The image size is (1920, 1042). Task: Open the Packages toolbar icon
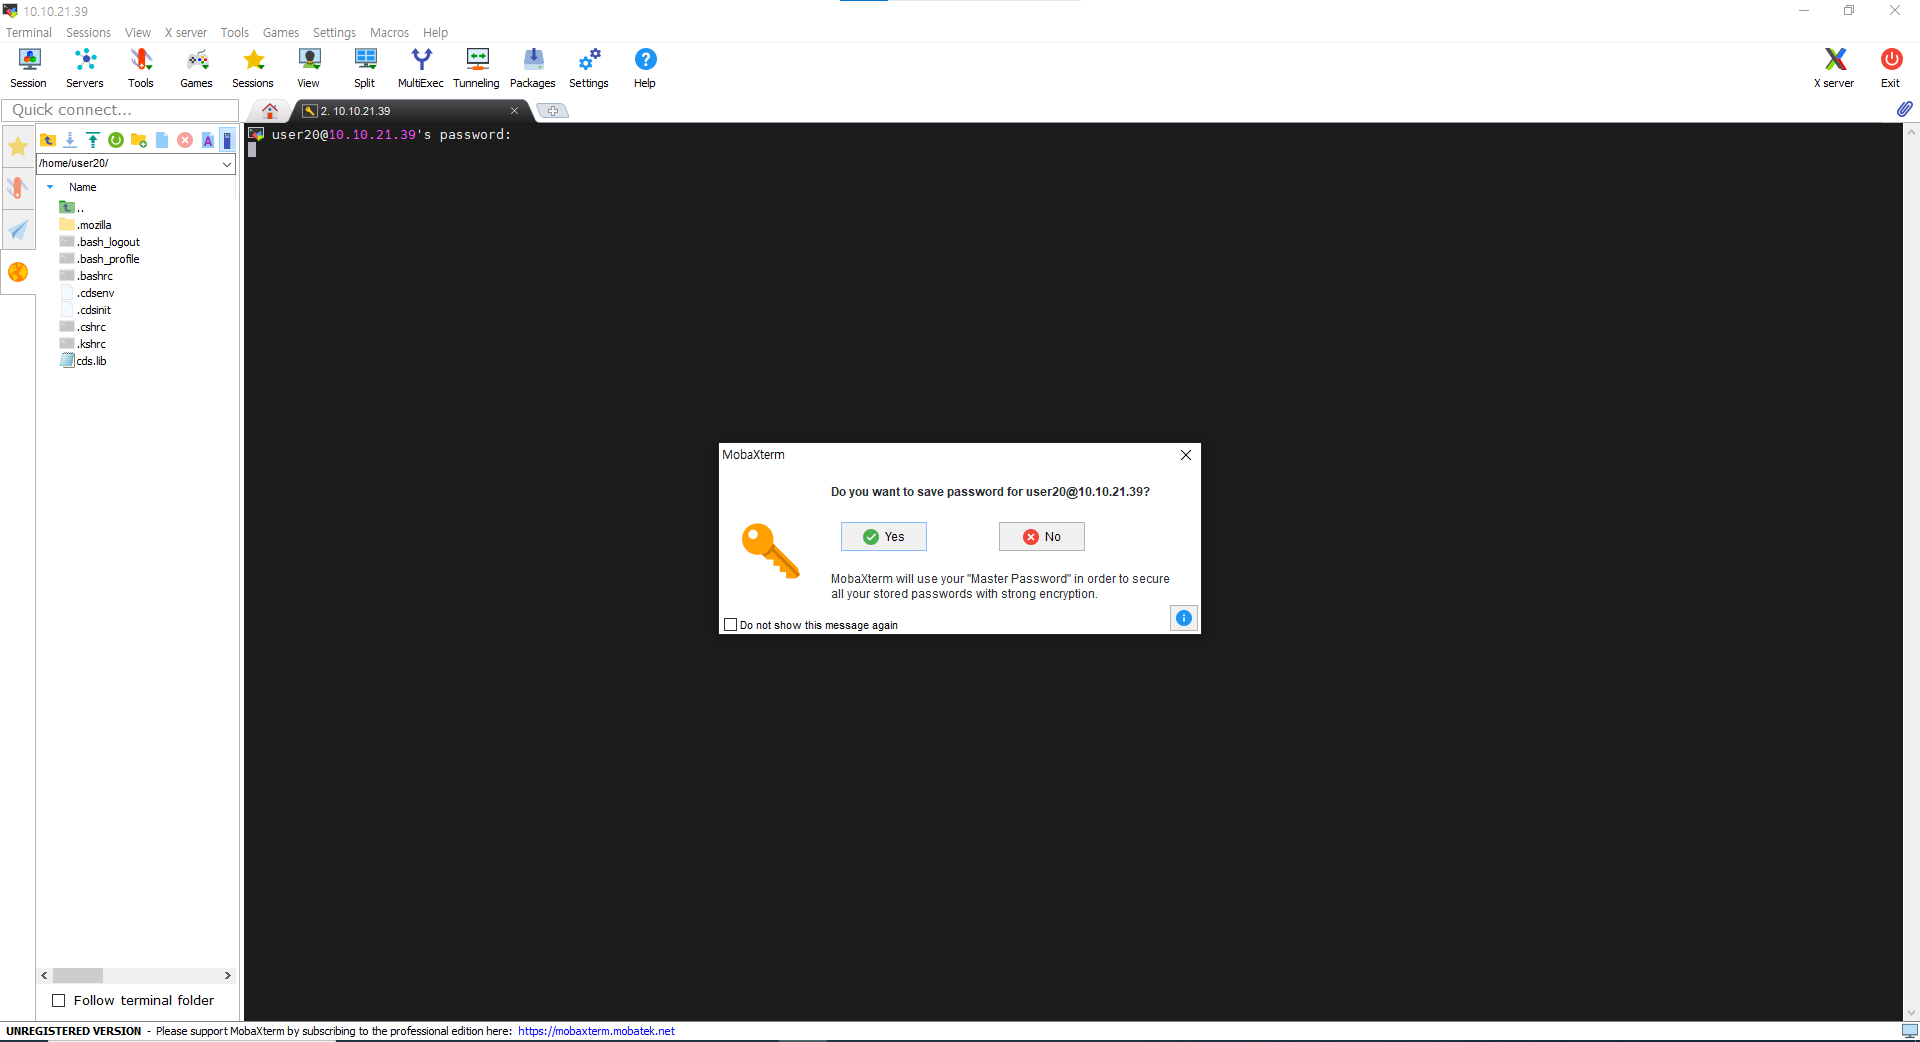pyautogui.click(x=533, y=68)
